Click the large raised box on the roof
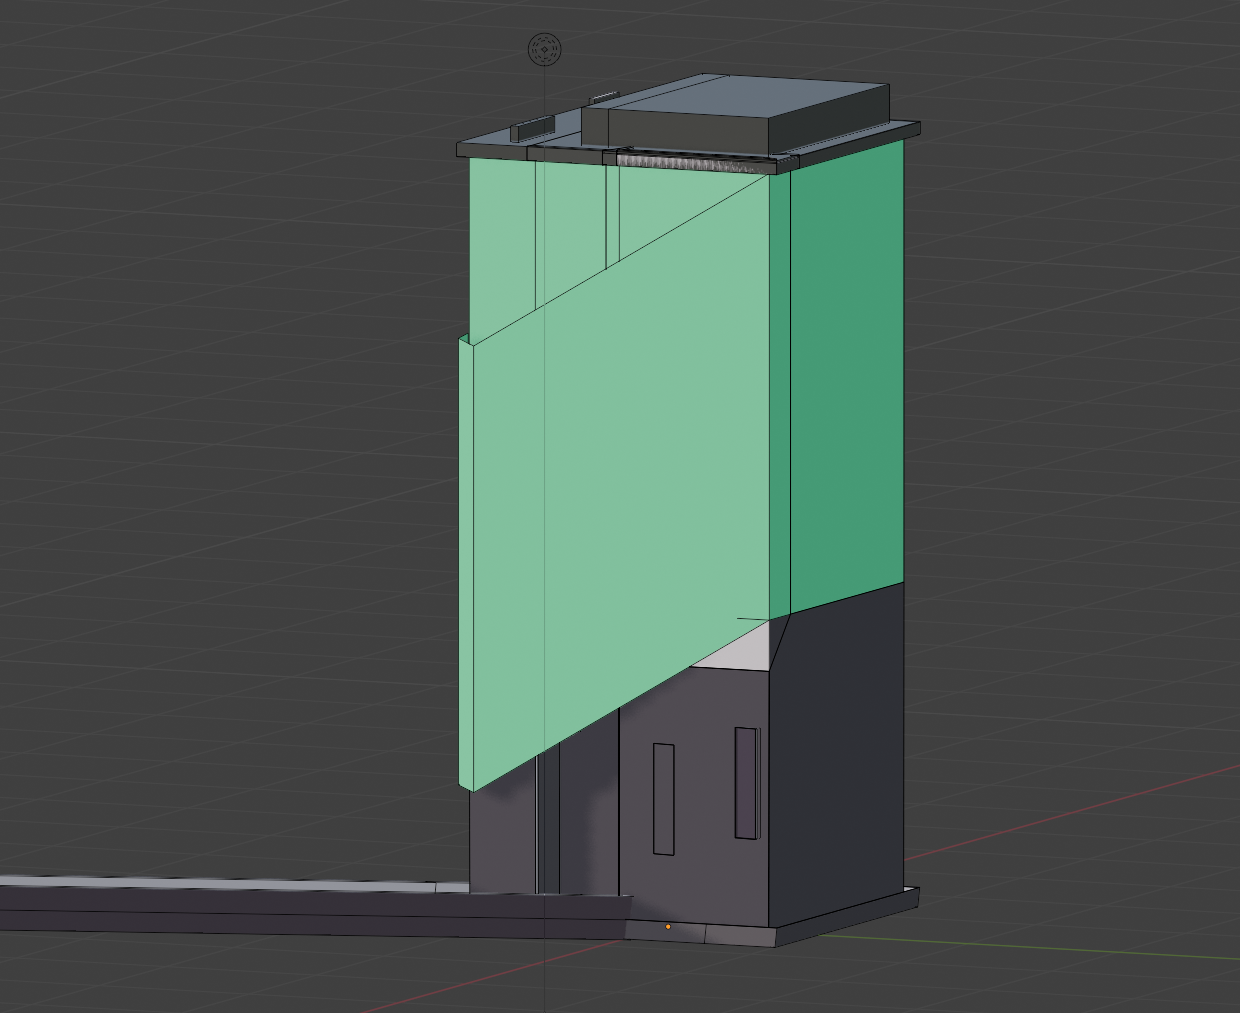Viewport: 1240px width, 1013px height. pyautogui.click(x=735, y=115)
